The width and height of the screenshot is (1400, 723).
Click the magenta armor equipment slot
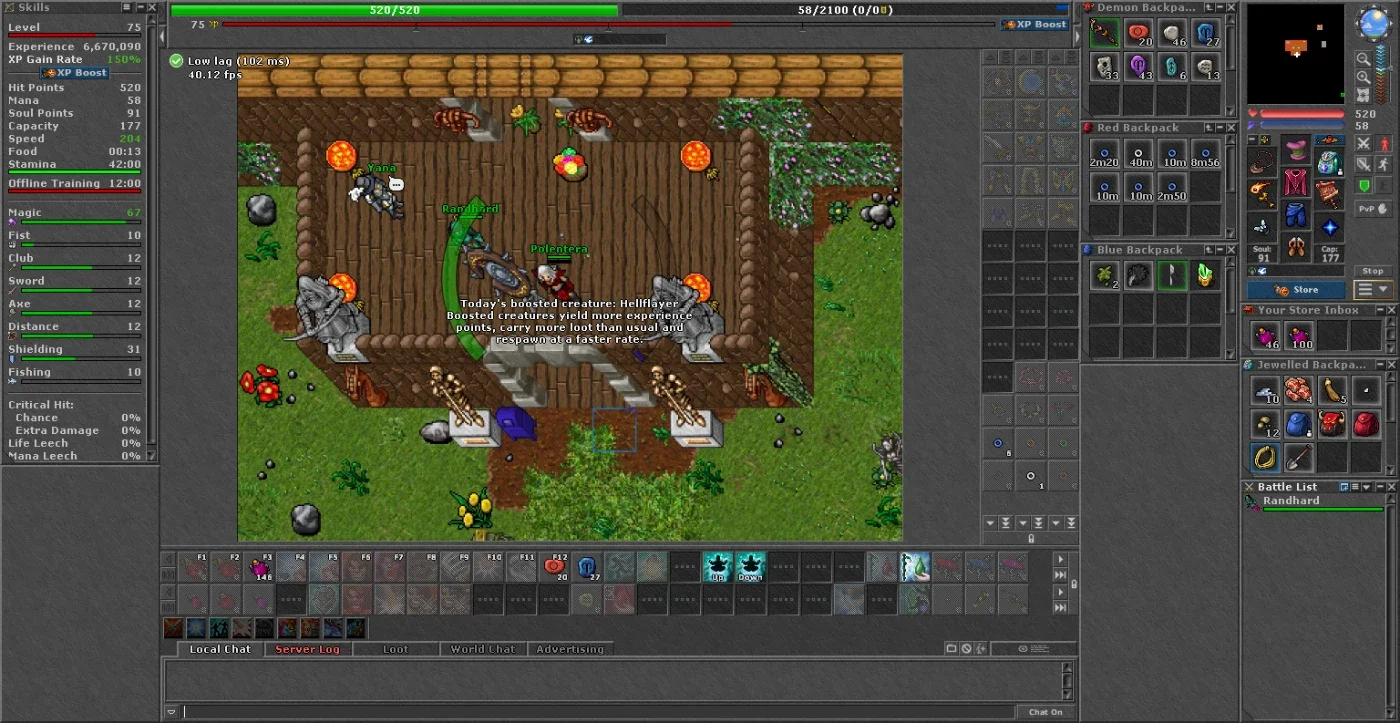pyautogui.click(x=1296, y=183)
